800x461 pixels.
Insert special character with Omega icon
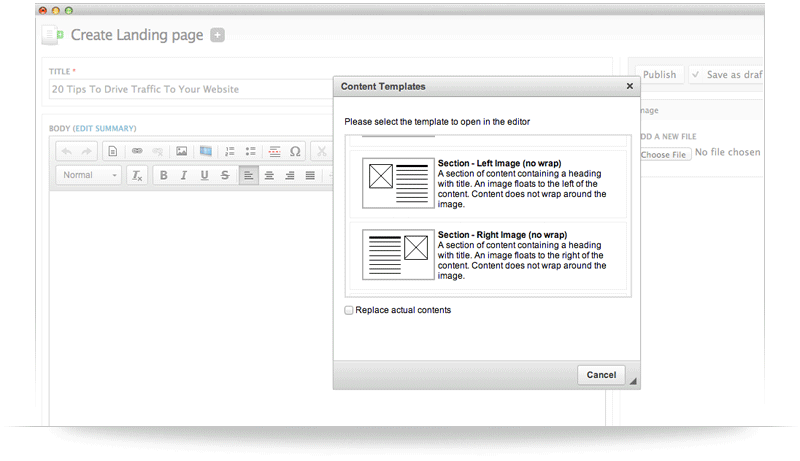[x=295, y=151]
